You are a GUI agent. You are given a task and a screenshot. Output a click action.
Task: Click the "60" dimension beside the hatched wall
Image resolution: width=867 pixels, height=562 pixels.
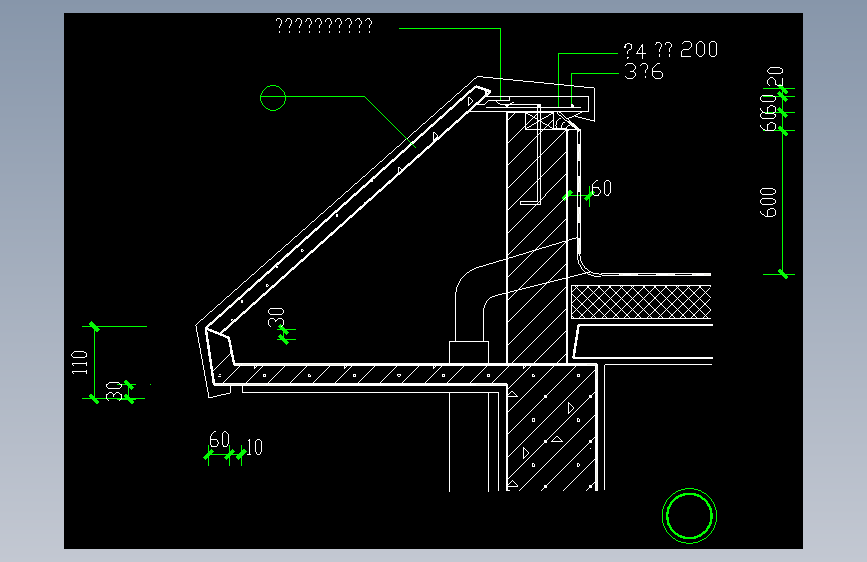(602, 189)
